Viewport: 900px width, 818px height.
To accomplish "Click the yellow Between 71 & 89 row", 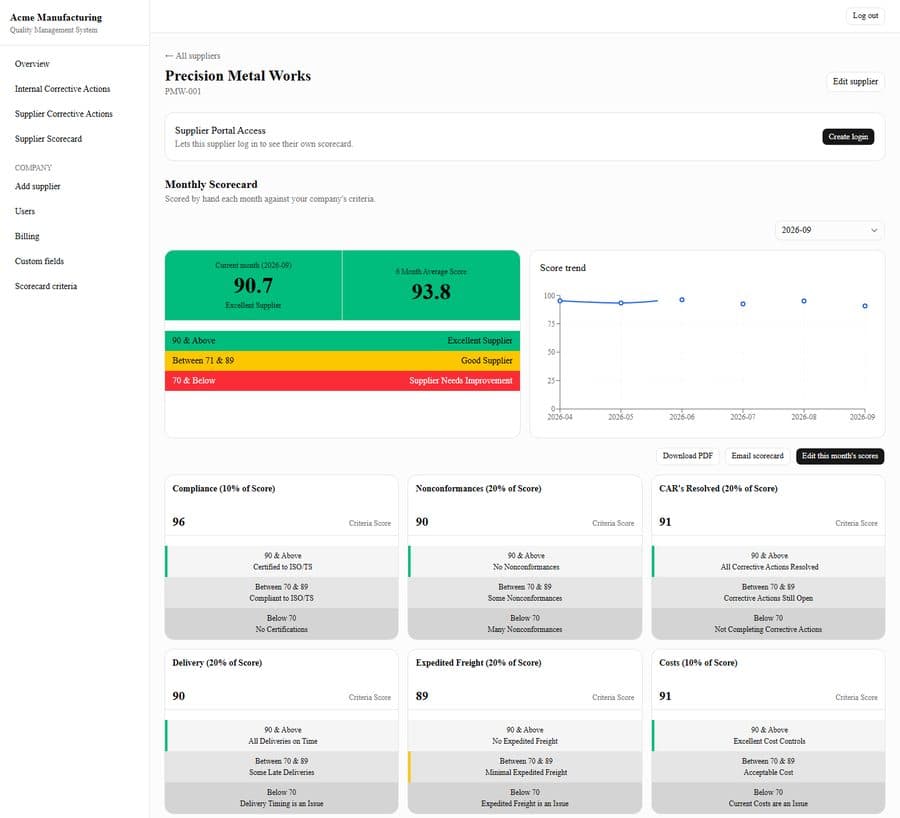I will [x=342, y=360].
